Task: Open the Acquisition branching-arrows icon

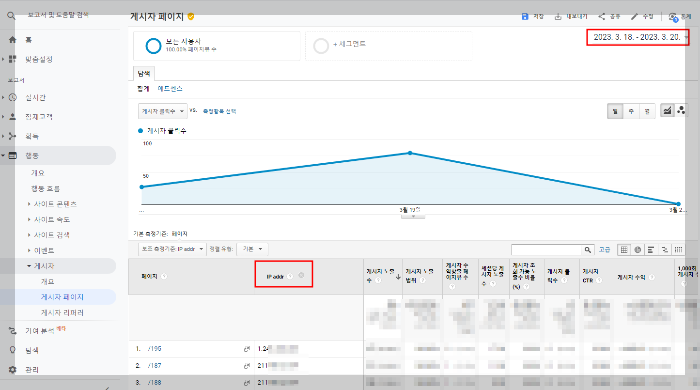Action: [12, 136]
